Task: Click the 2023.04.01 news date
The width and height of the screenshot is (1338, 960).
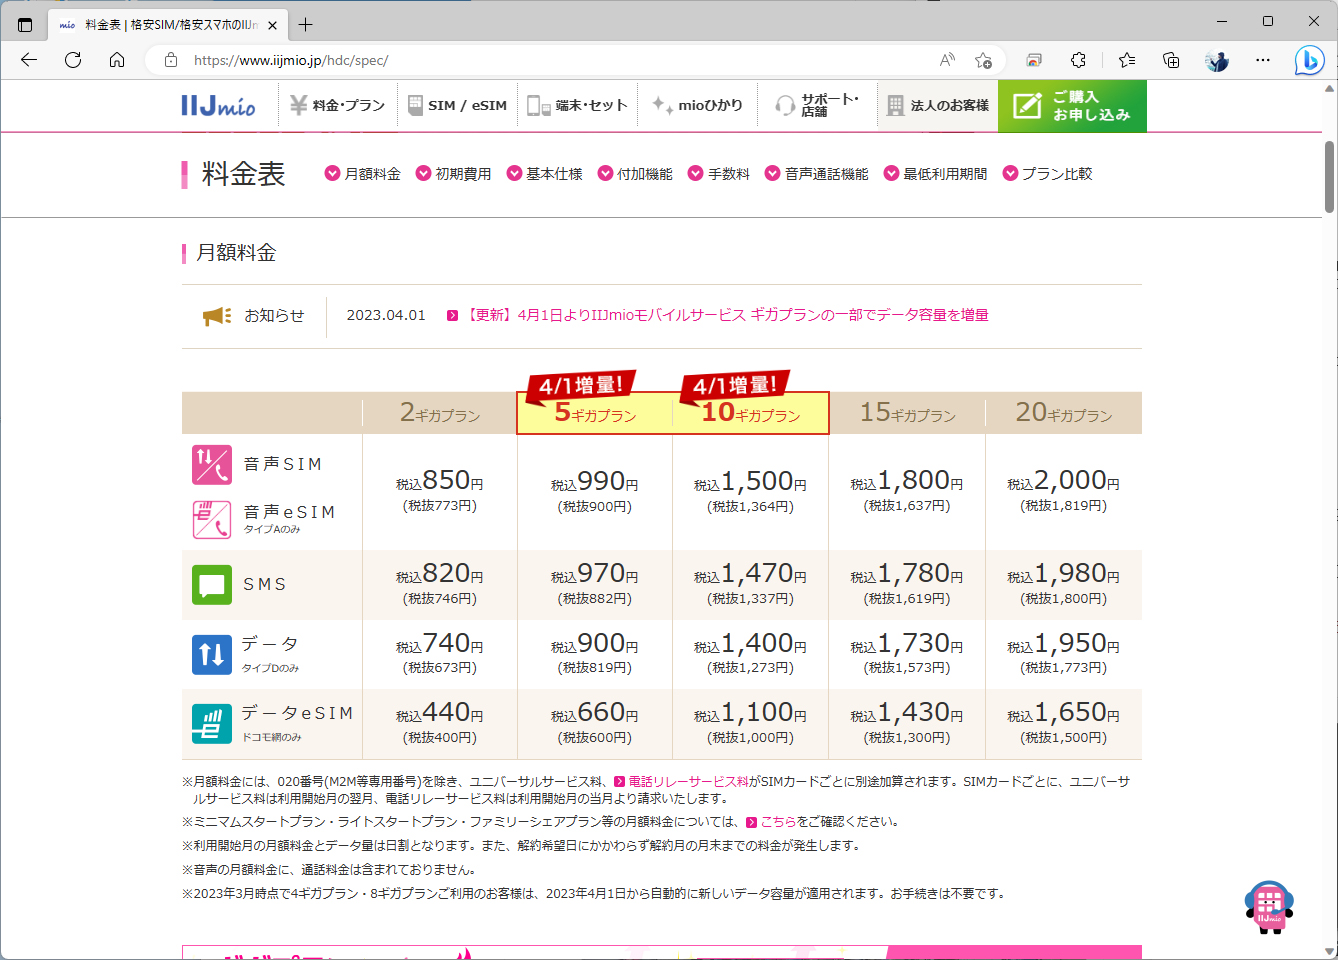Action: point(386,315)
